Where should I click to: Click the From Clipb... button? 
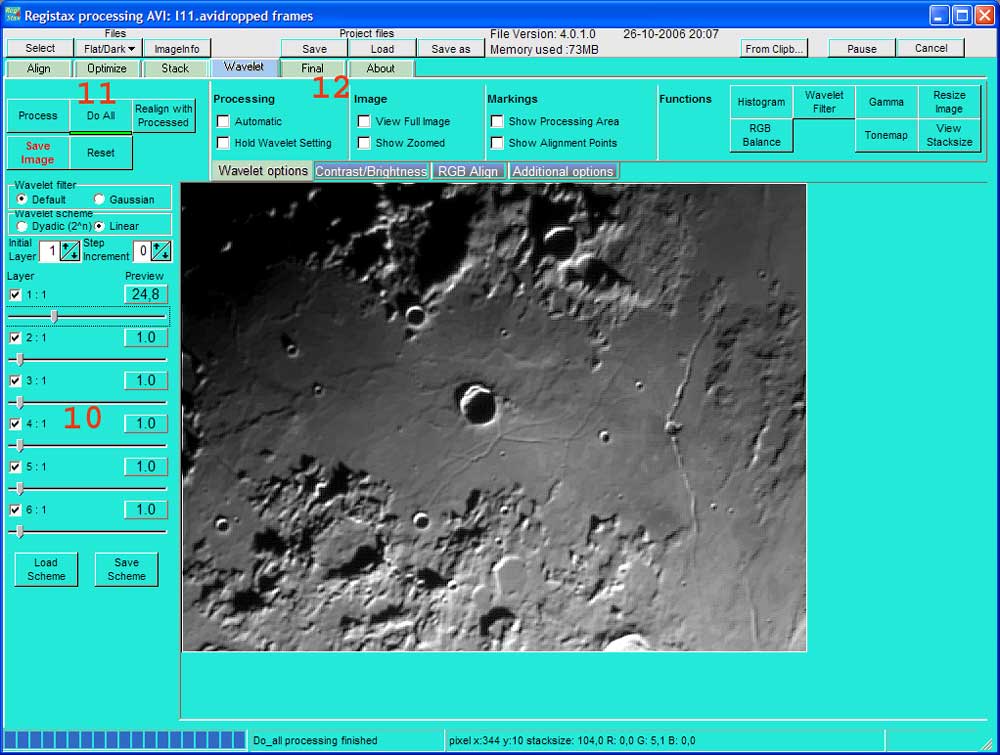tap(774, 48)
